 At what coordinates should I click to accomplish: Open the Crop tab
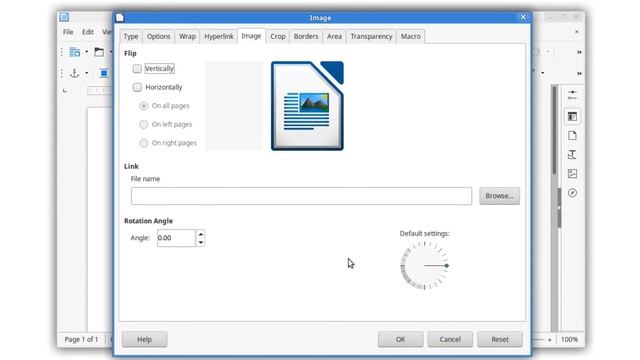click(x=278, y=36)
